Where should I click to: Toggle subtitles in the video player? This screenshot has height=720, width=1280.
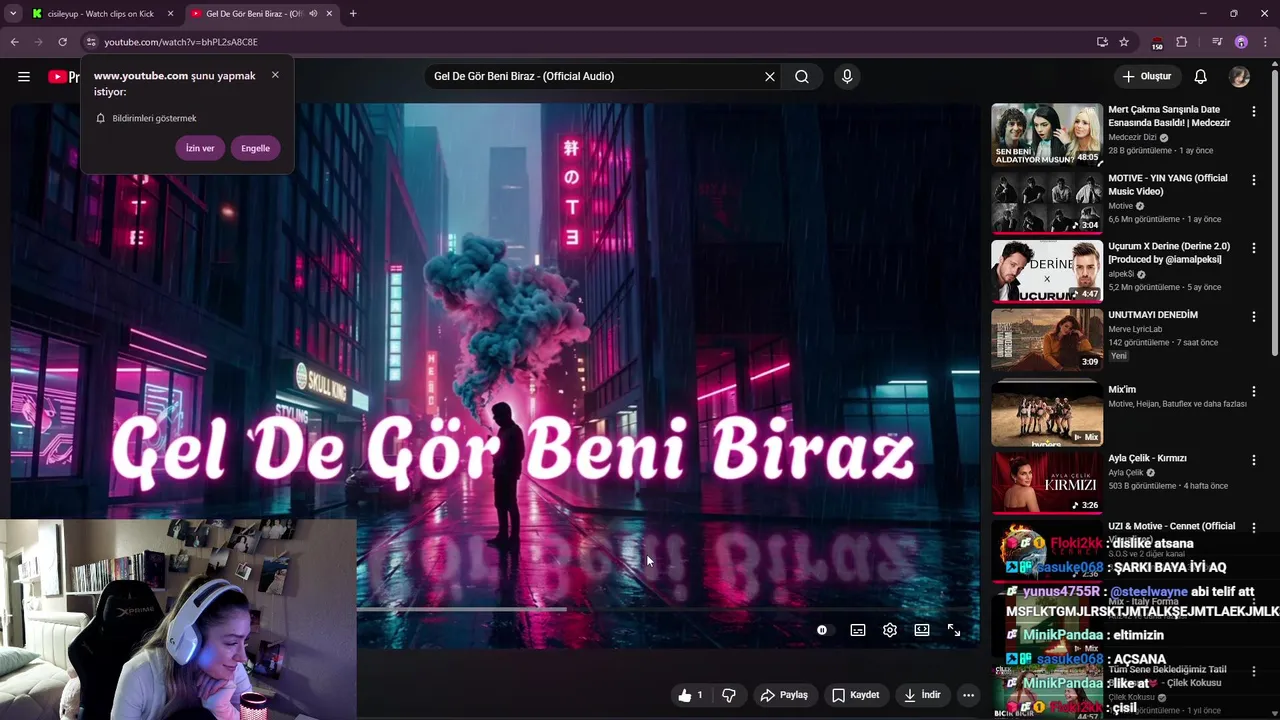[x=858, y=630]
